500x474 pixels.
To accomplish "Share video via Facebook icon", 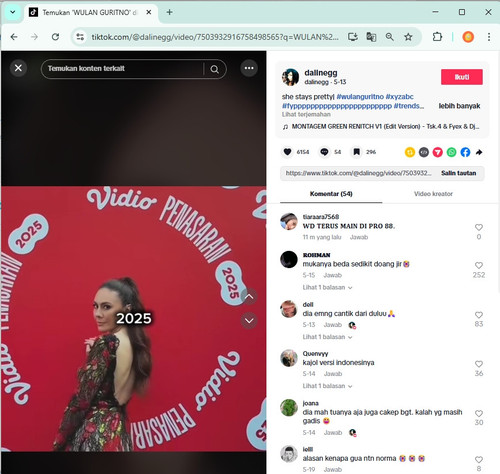I will click(x=465, y=152).
